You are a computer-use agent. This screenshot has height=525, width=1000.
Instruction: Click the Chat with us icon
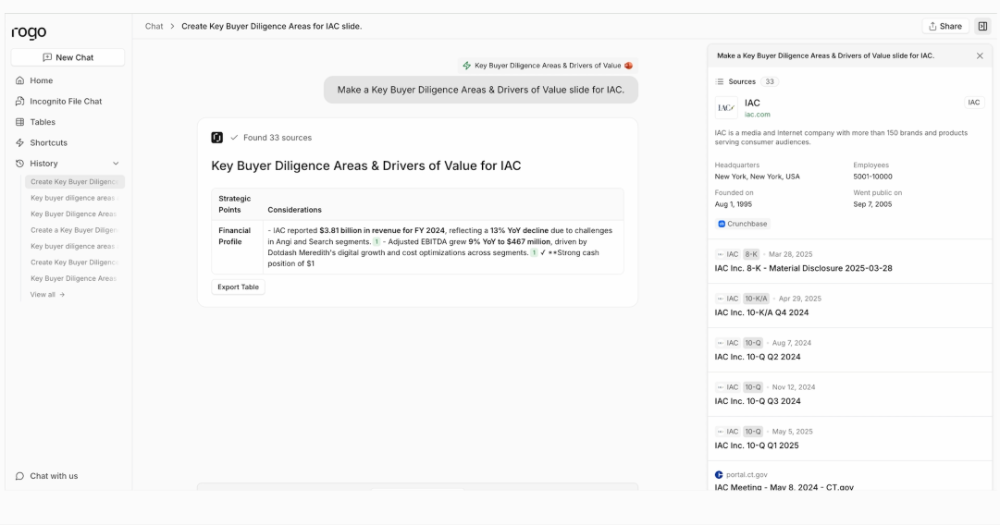point(20,476)
